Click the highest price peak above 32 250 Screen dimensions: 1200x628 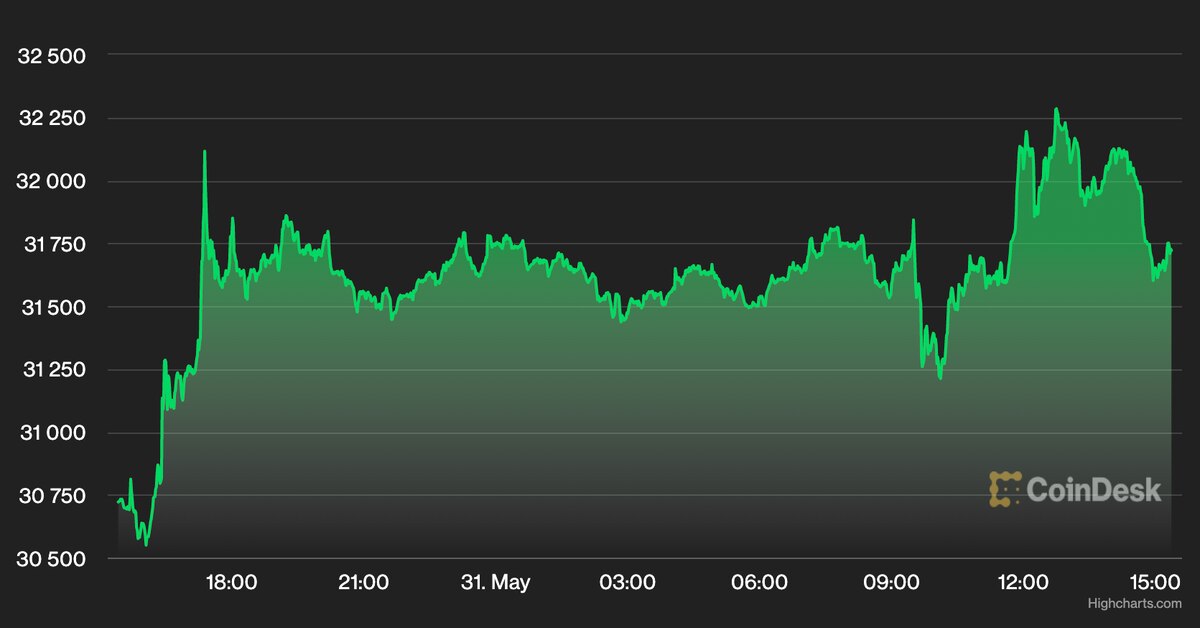coord(1056,110)
